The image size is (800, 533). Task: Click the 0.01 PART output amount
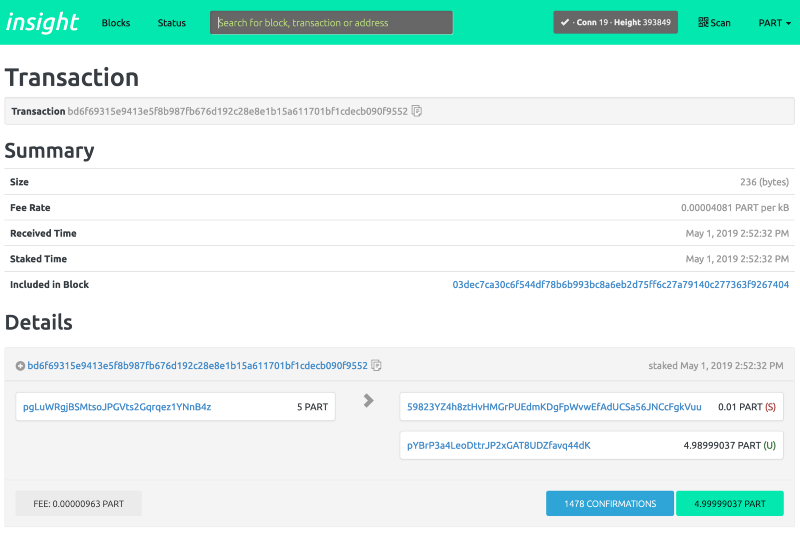[x=740, y=407]
